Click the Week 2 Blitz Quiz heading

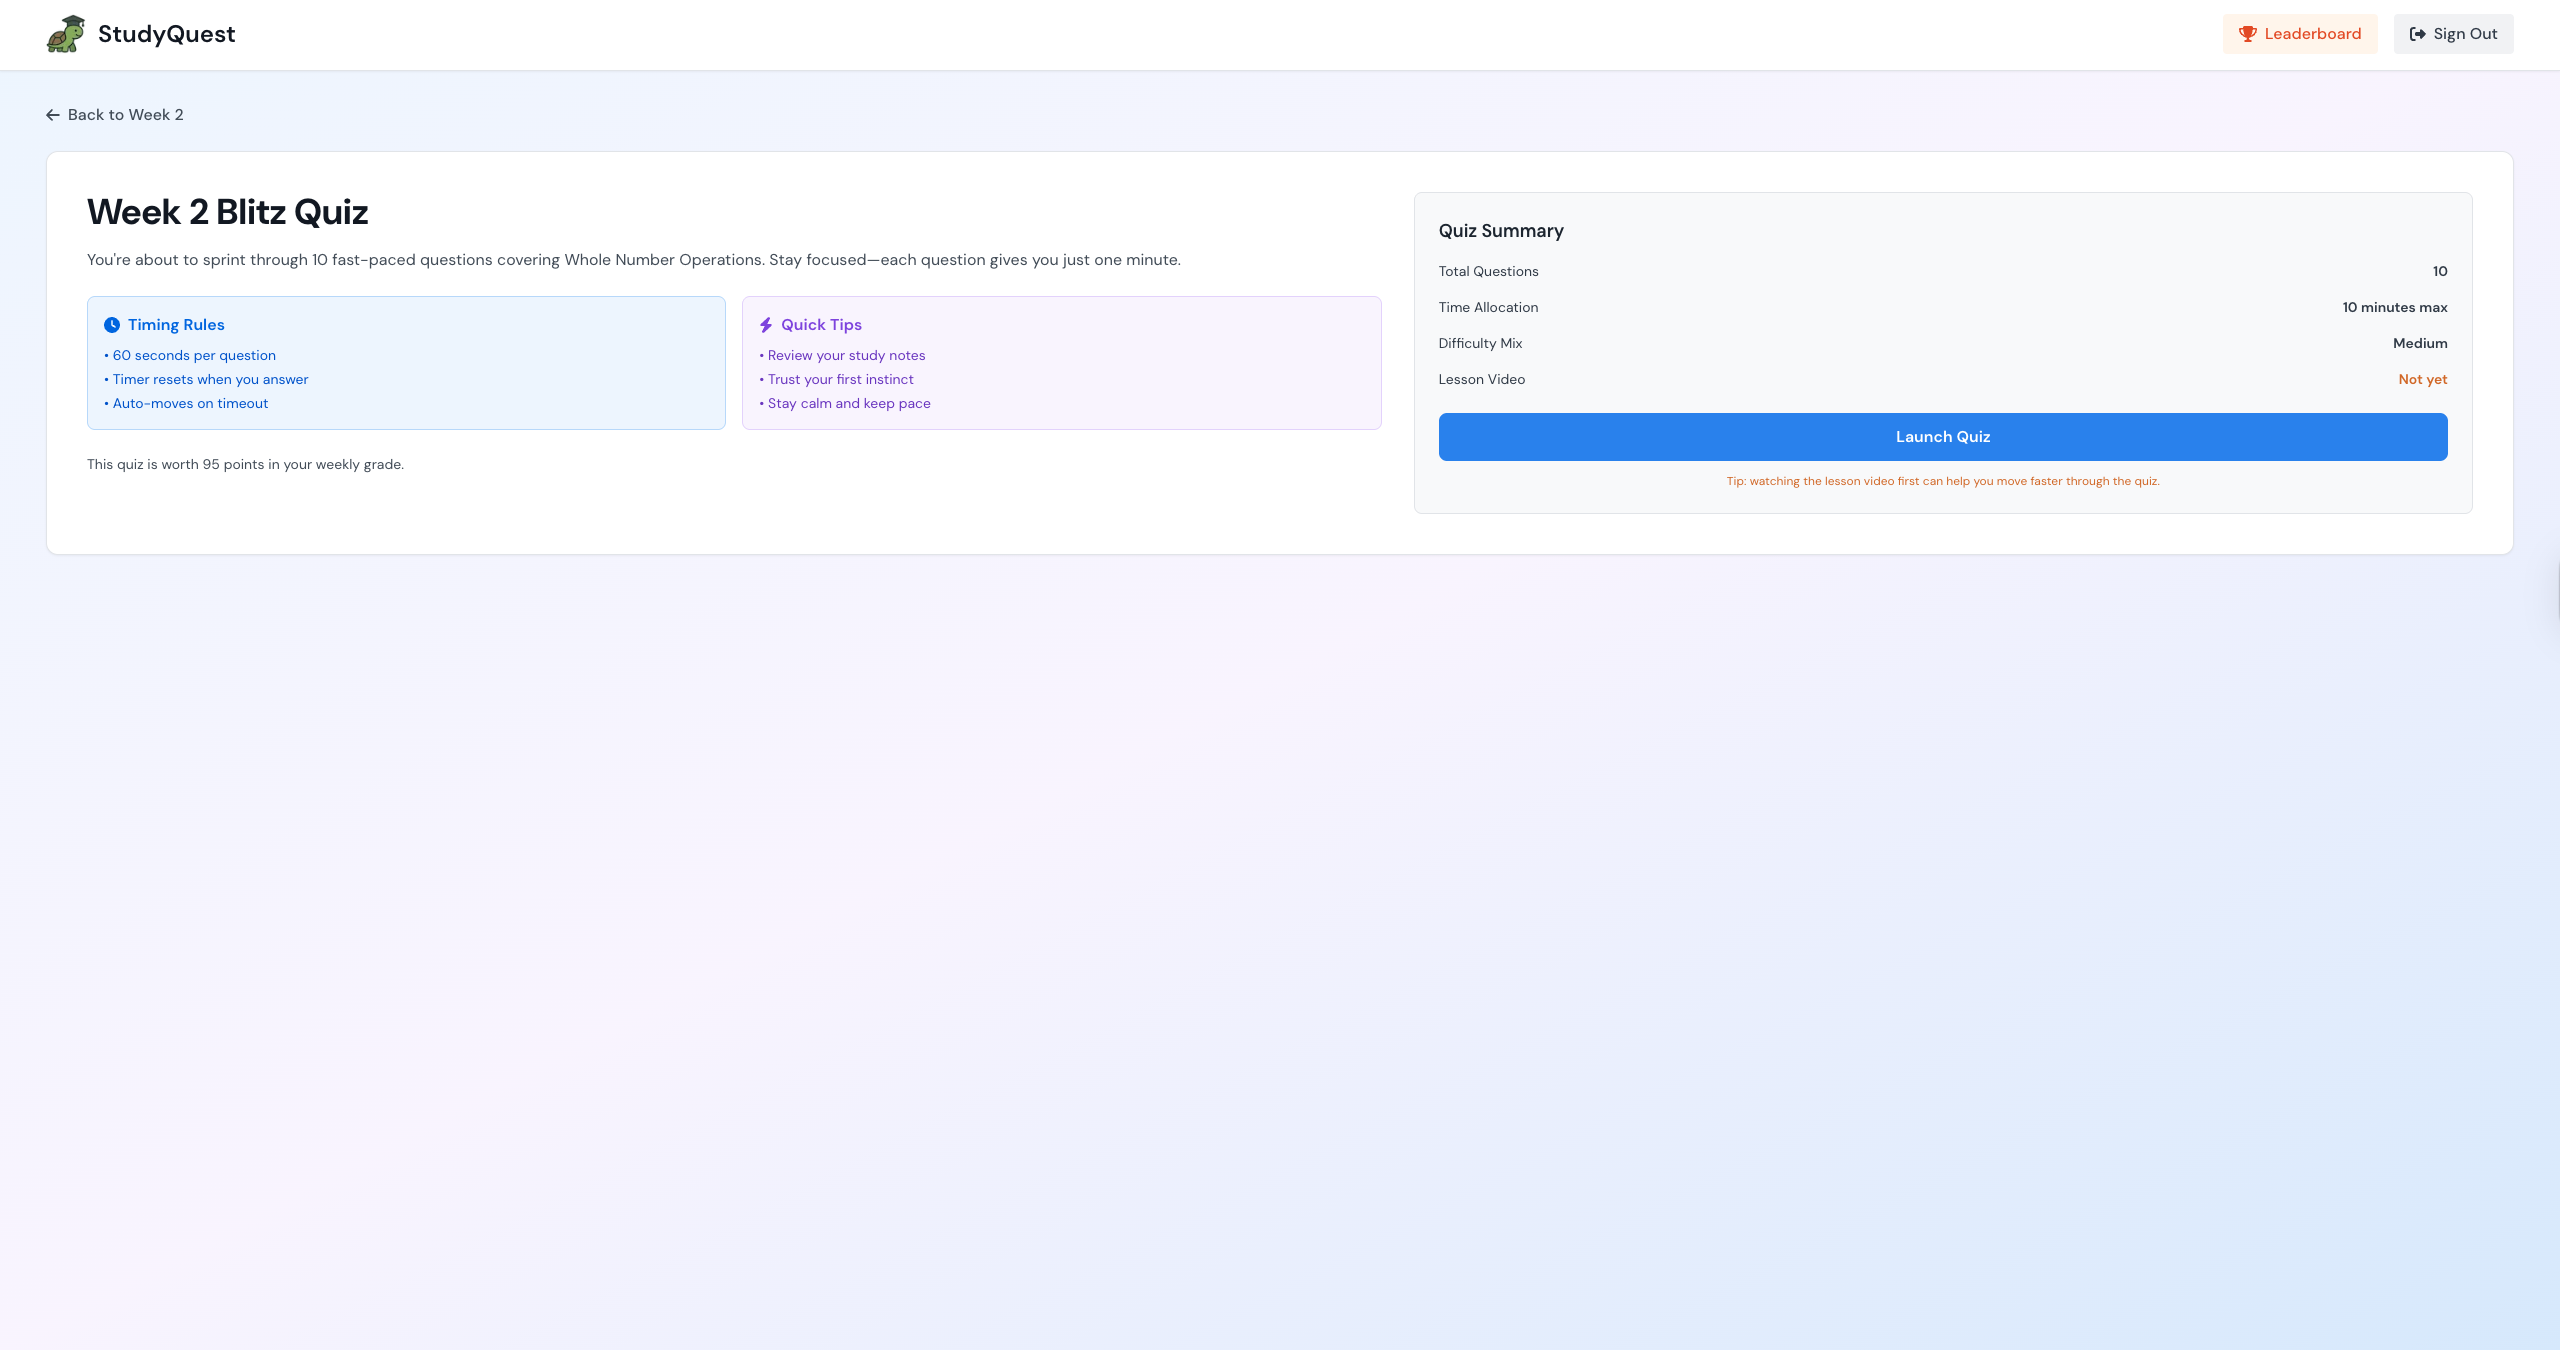click(227, 212)
